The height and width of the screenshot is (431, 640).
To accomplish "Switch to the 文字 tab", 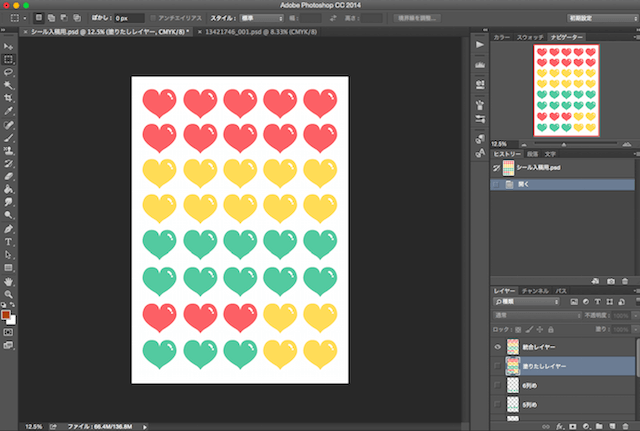I will click(550, 154).
